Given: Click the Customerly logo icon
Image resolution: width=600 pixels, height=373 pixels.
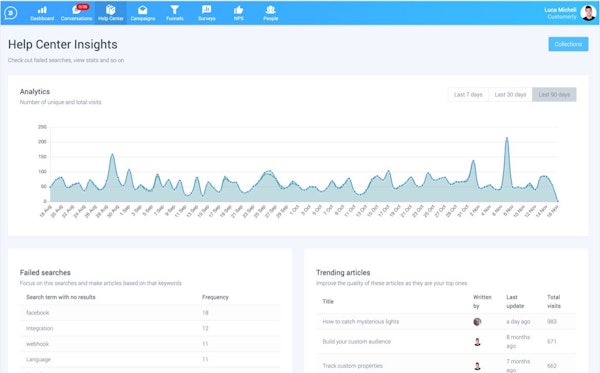Looking at the screenshot, I should point(11,13).
